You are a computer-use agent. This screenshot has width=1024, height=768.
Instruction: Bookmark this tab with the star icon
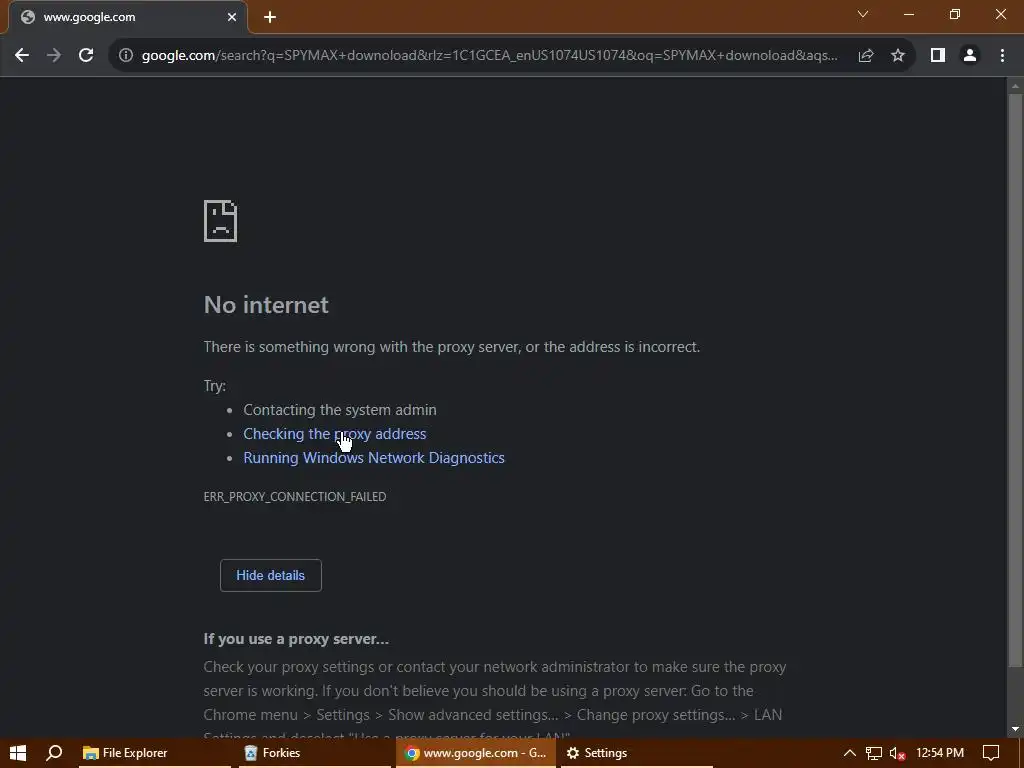point(898,56)
